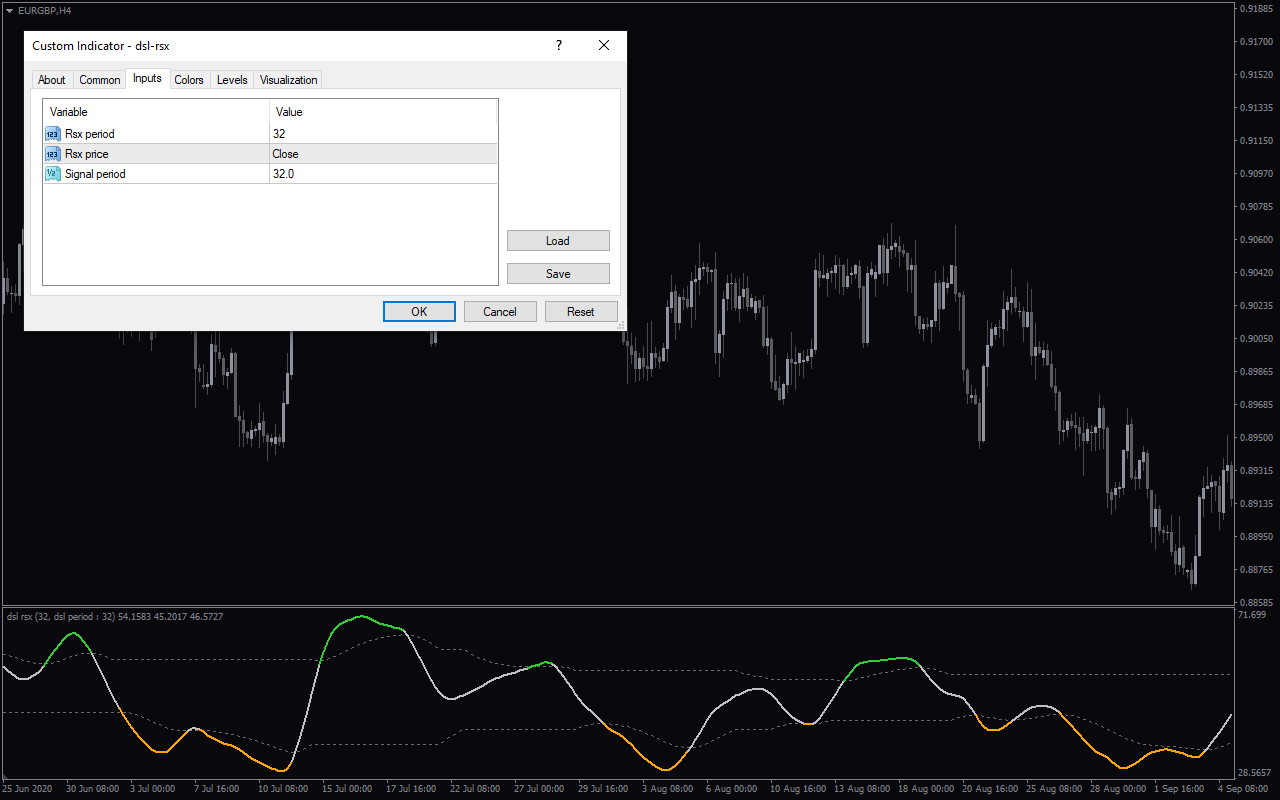Click the Value column header

pyautogui.click(x=383, y=112)
